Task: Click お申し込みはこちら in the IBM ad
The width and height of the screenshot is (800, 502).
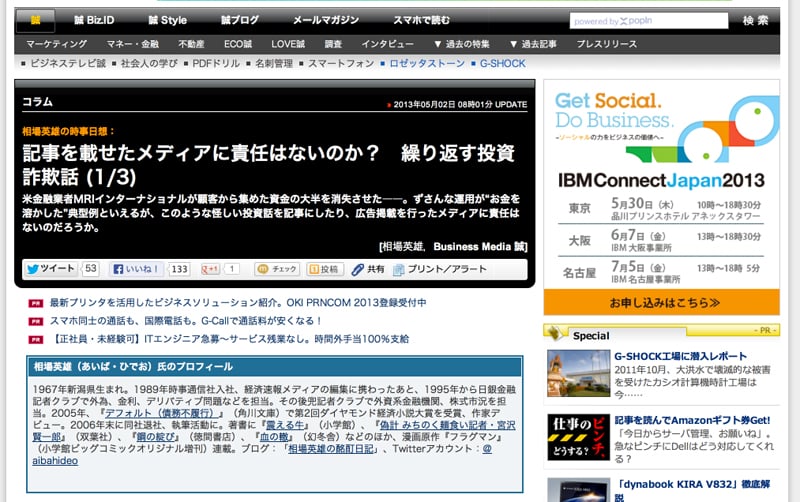Action: 661,301
